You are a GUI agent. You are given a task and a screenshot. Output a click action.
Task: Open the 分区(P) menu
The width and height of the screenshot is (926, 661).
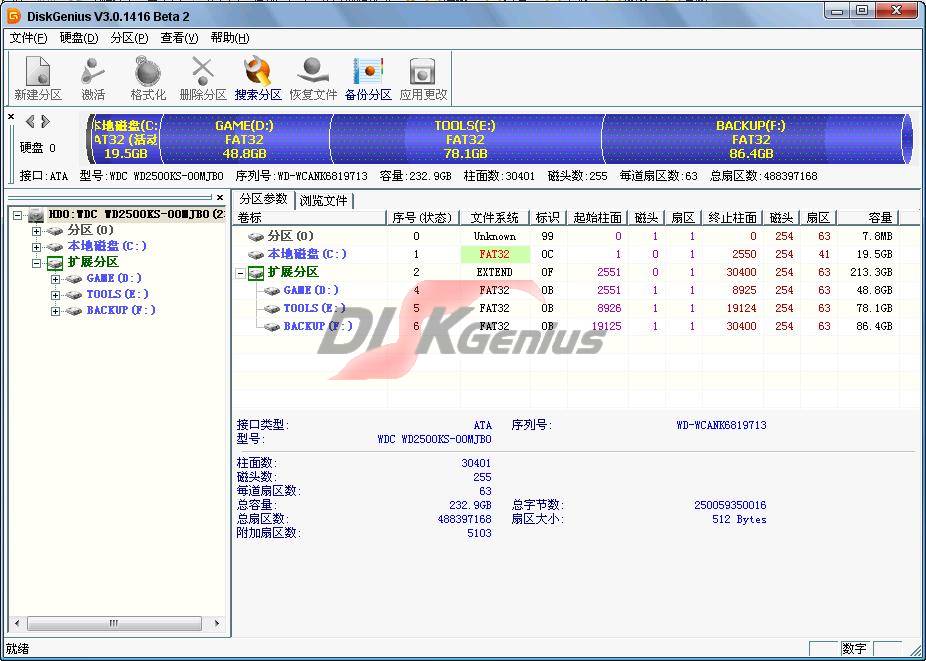[x=129, y=38]
